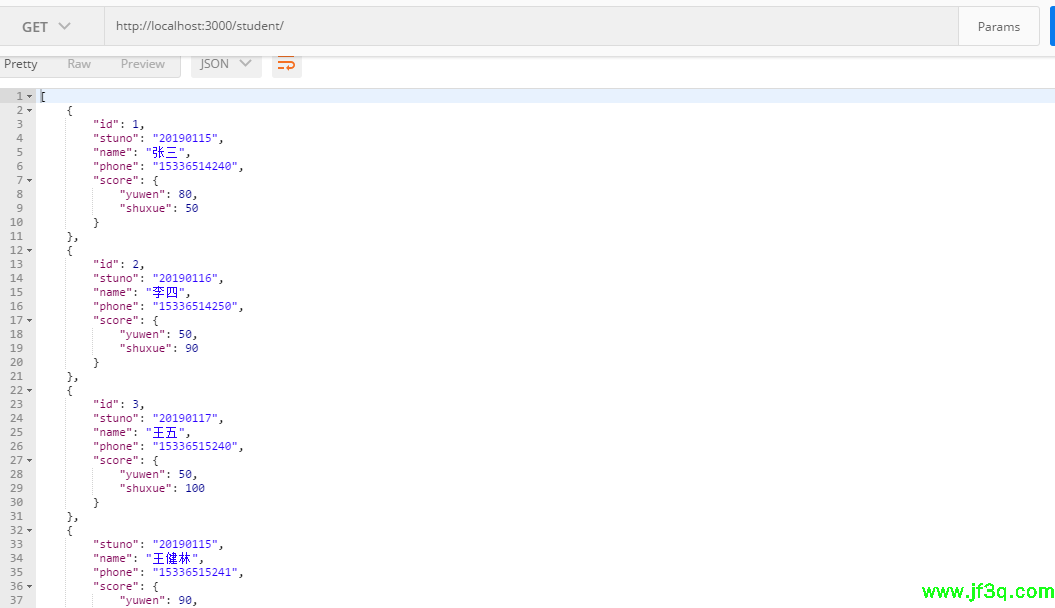This screenshot has width=1055, height=608.
Task: Open the Params editor button
Action: pos(998,27)
